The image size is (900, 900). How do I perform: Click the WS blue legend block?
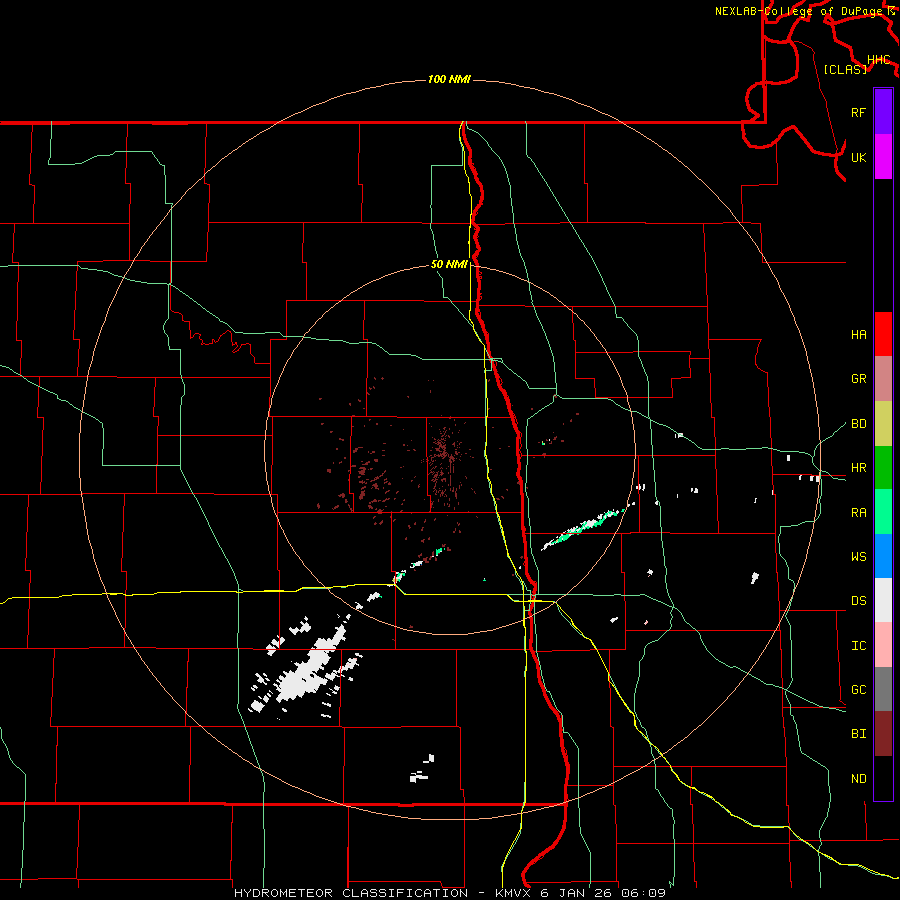tap(883, 556)
